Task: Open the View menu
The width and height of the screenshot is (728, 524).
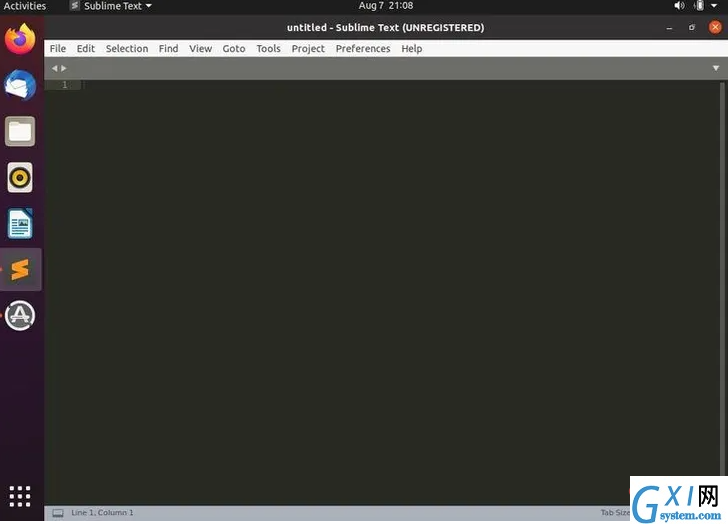Action: [200, 49]
